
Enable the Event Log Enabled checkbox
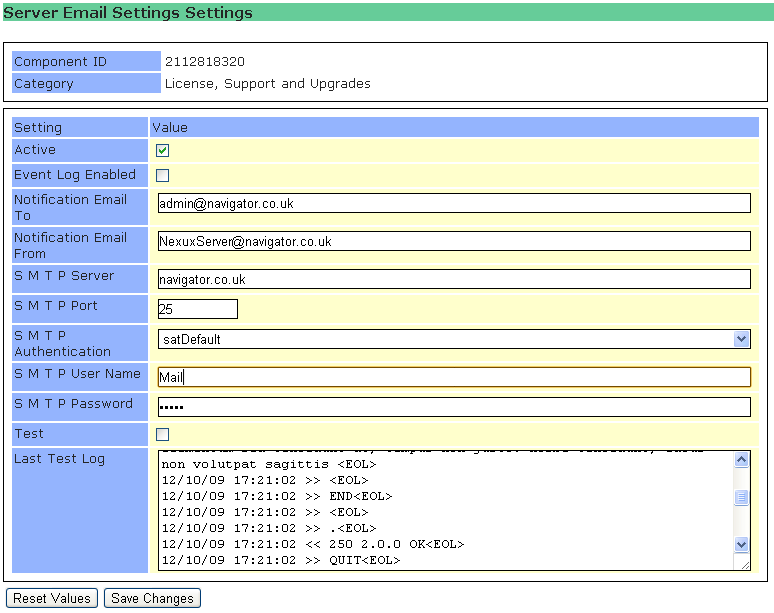coord(163,175)
